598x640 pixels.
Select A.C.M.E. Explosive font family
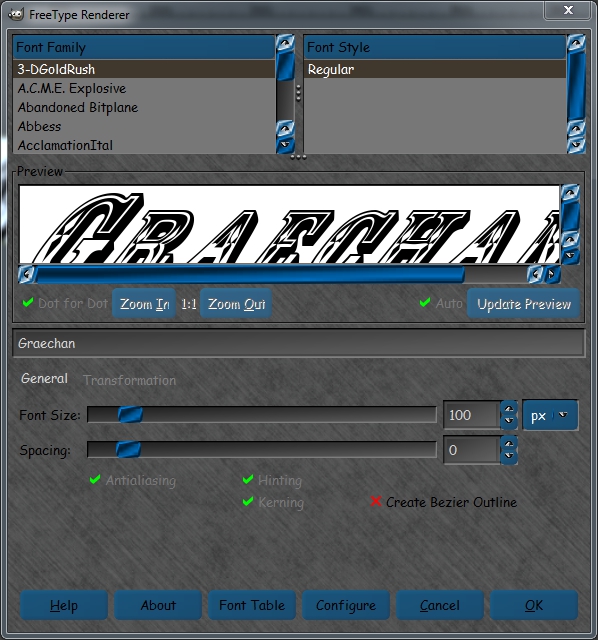tap(144, 88)
